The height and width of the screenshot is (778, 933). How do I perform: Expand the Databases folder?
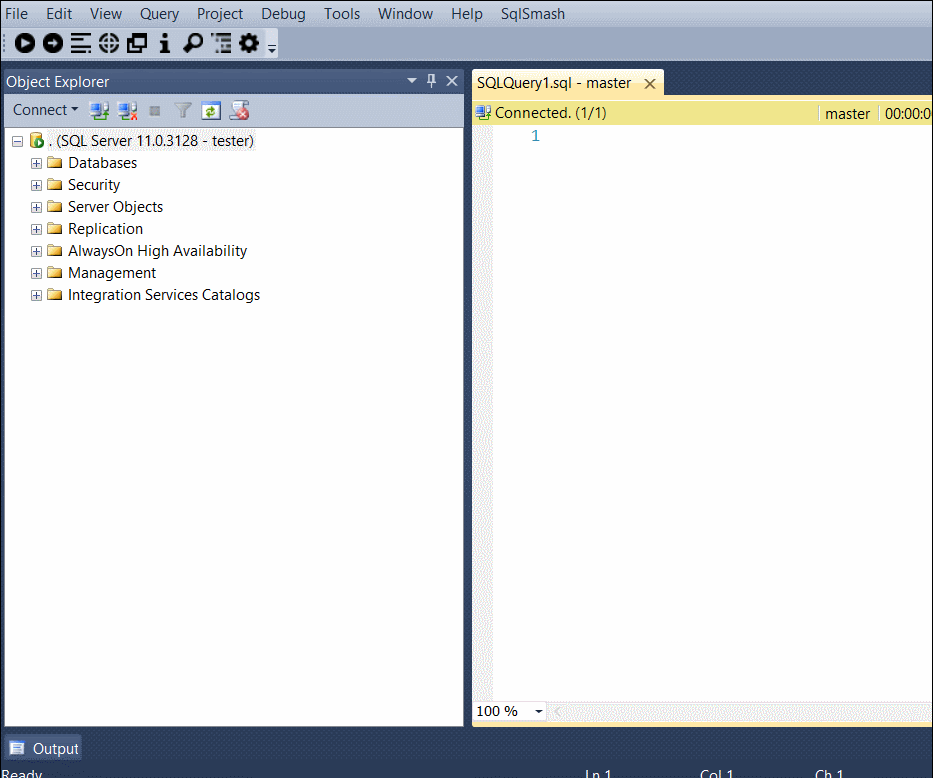pyautogui.click(x=36, y=164)
